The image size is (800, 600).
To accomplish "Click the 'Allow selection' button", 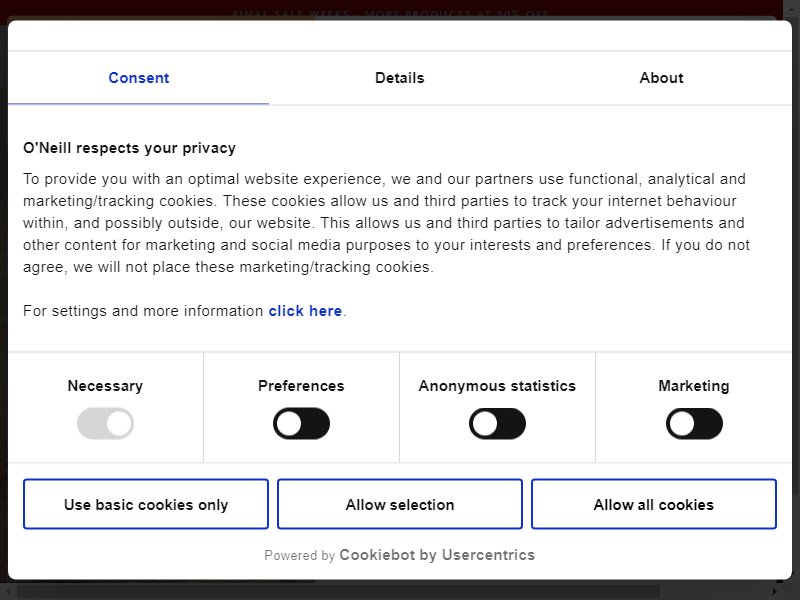I will point(400,504).
